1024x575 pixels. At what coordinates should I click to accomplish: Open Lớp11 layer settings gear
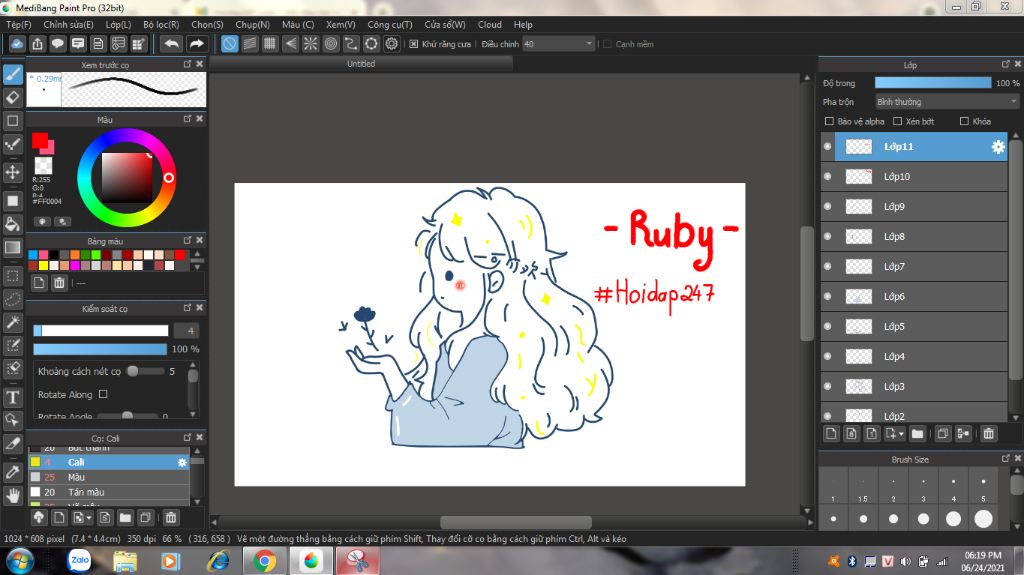(x=998, y=147)
